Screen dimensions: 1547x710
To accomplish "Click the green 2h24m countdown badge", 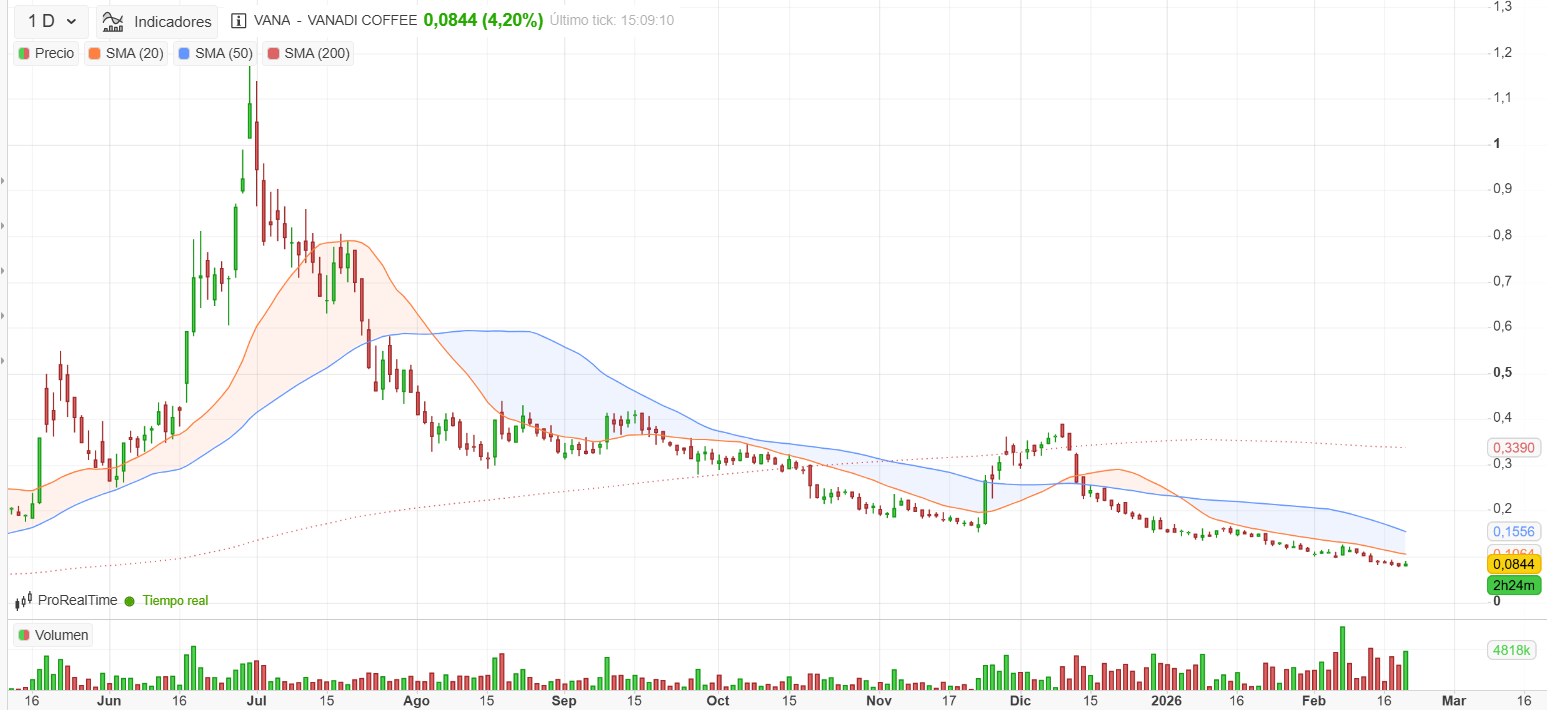I will point(1513,585).
